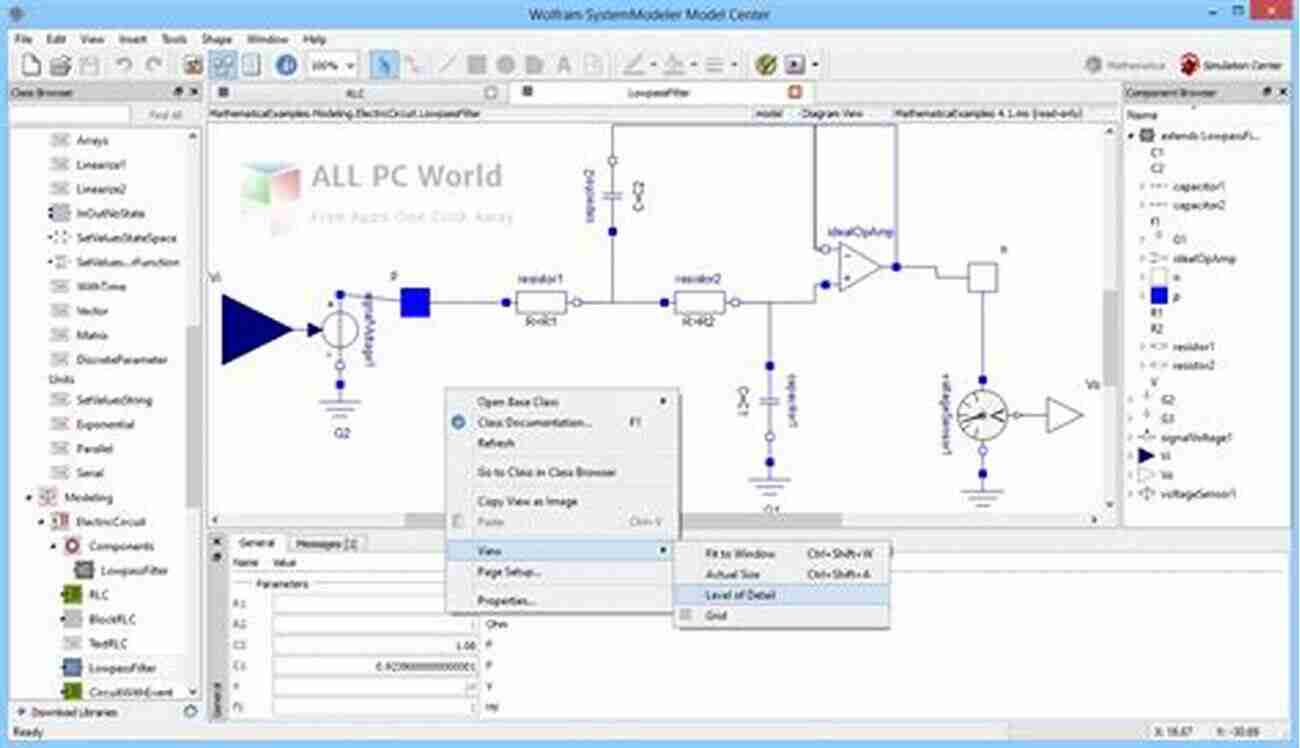Click the Save toolbar icon

click(90, 66)
